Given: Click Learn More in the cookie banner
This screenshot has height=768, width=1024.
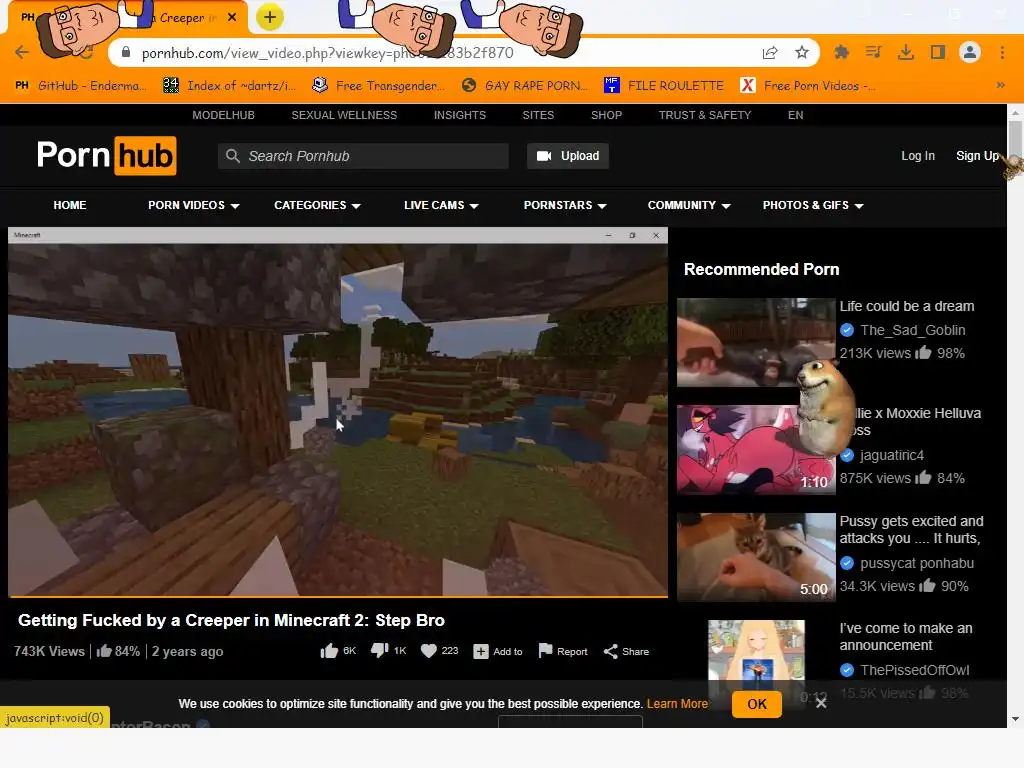Looking at the screenshot, I should click(677, 704).
